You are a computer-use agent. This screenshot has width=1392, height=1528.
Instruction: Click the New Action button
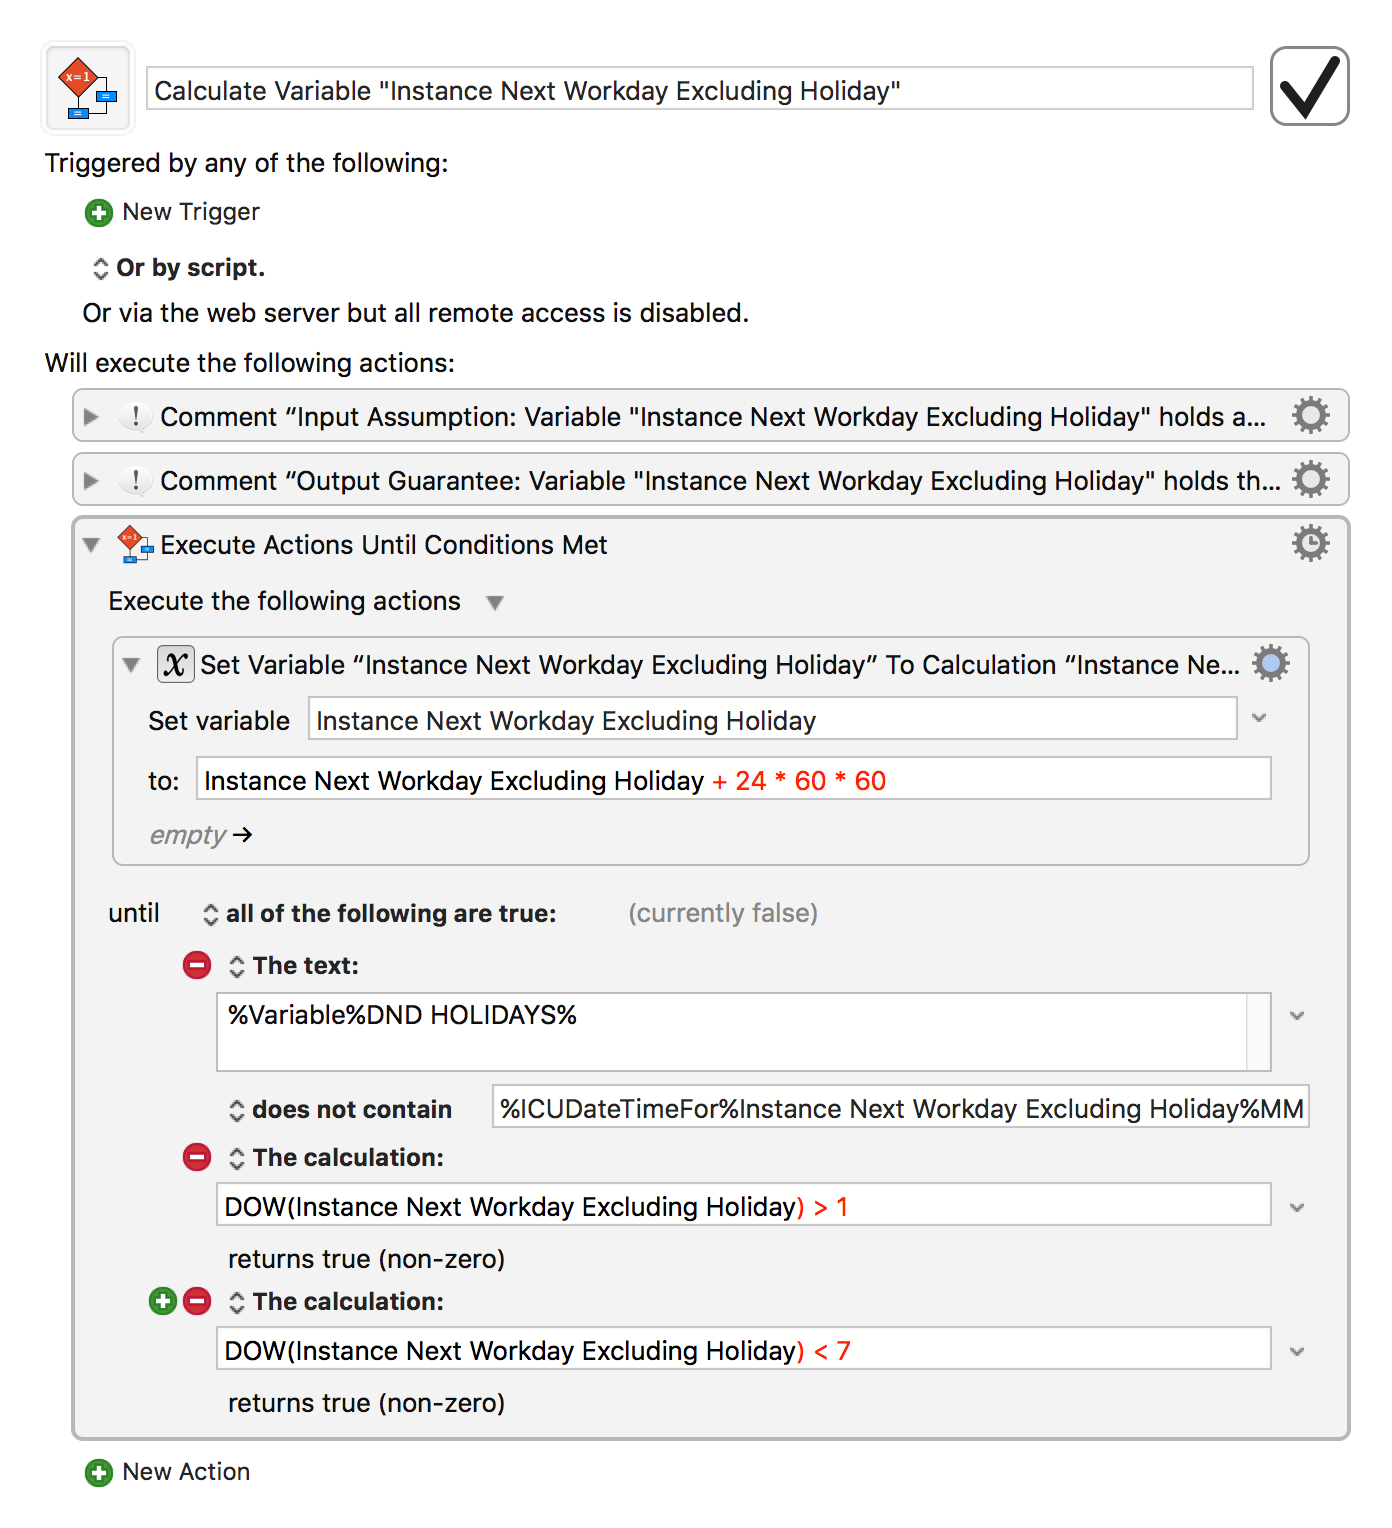click(x=99, y=1473)
